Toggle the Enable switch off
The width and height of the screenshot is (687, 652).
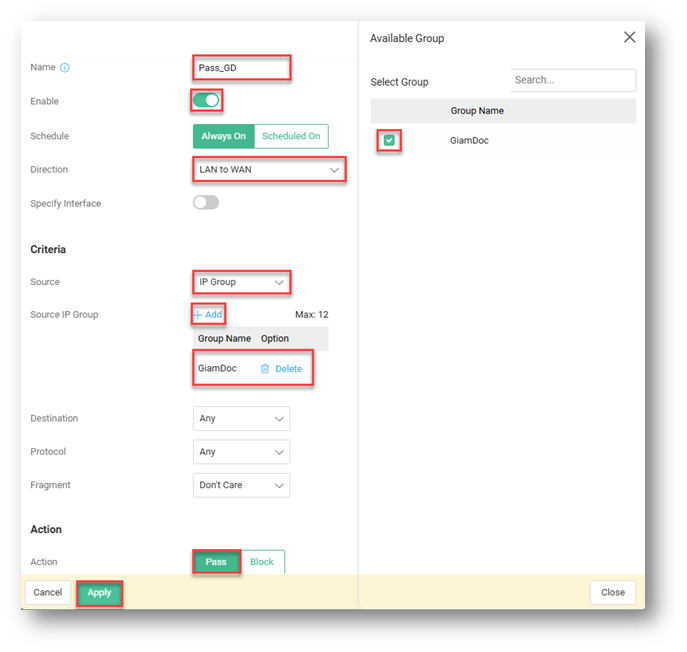pyautogui.click(x=206, y=100)
